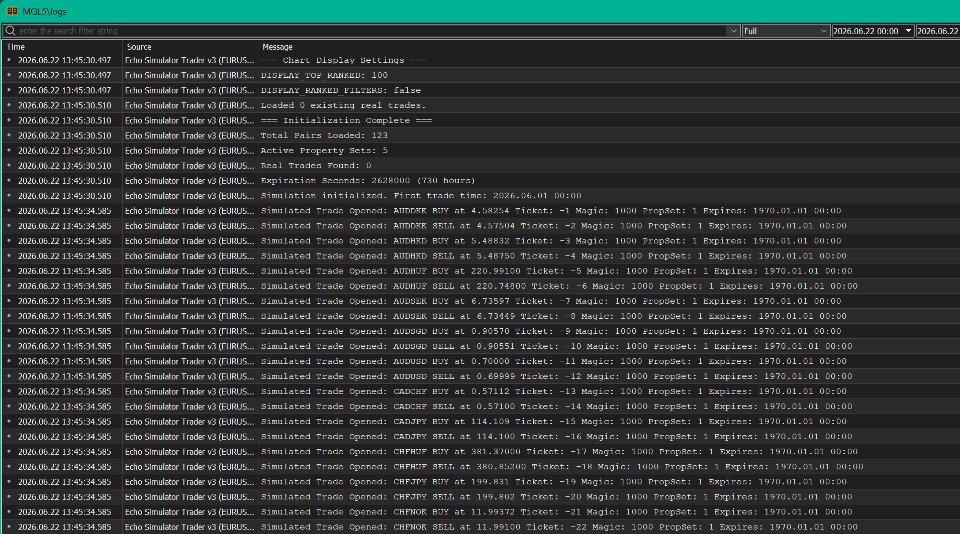Select the CHFJPY SELL at 199.802 row
The height and width of the screenshot is (534, 960).
coord(480,497)
